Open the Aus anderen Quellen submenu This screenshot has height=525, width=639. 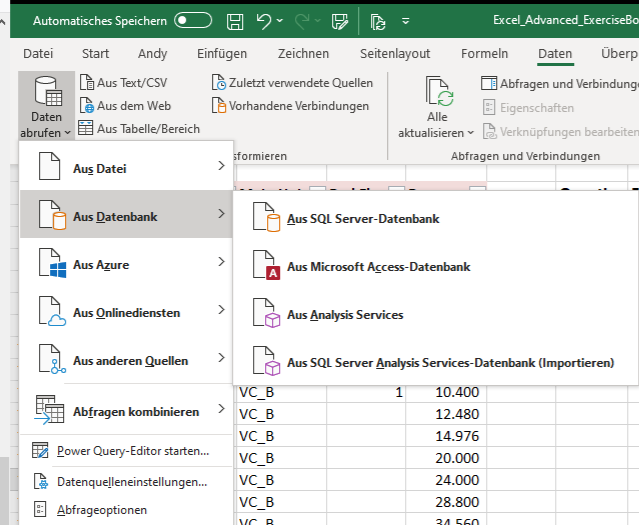(x=126, y=359)
